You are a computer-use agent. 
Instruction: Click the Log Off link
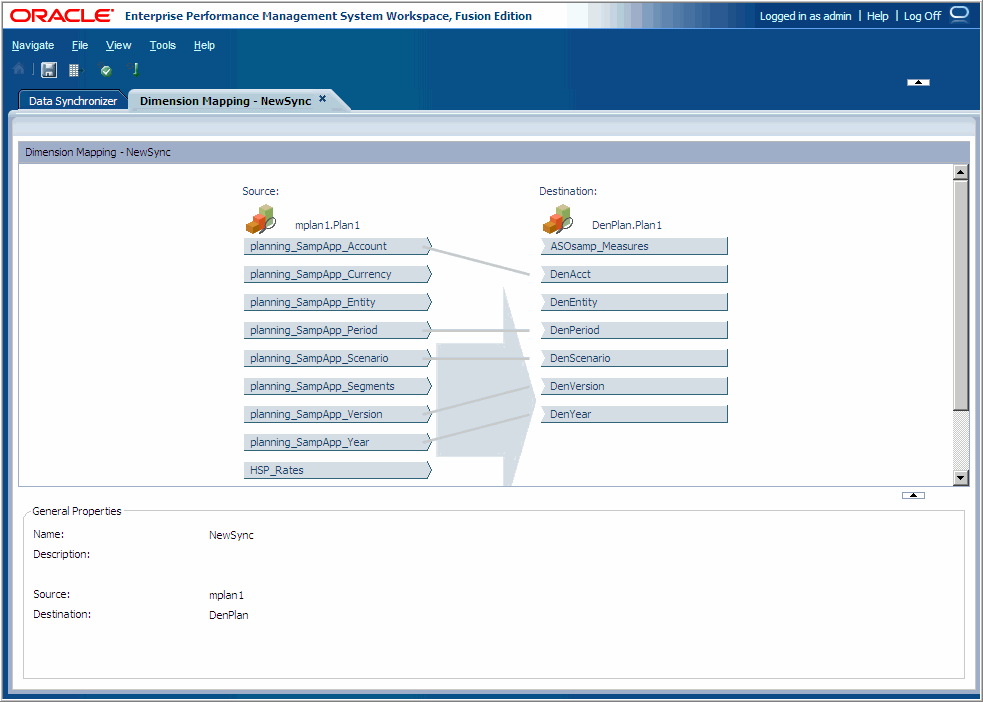[922, 16]
